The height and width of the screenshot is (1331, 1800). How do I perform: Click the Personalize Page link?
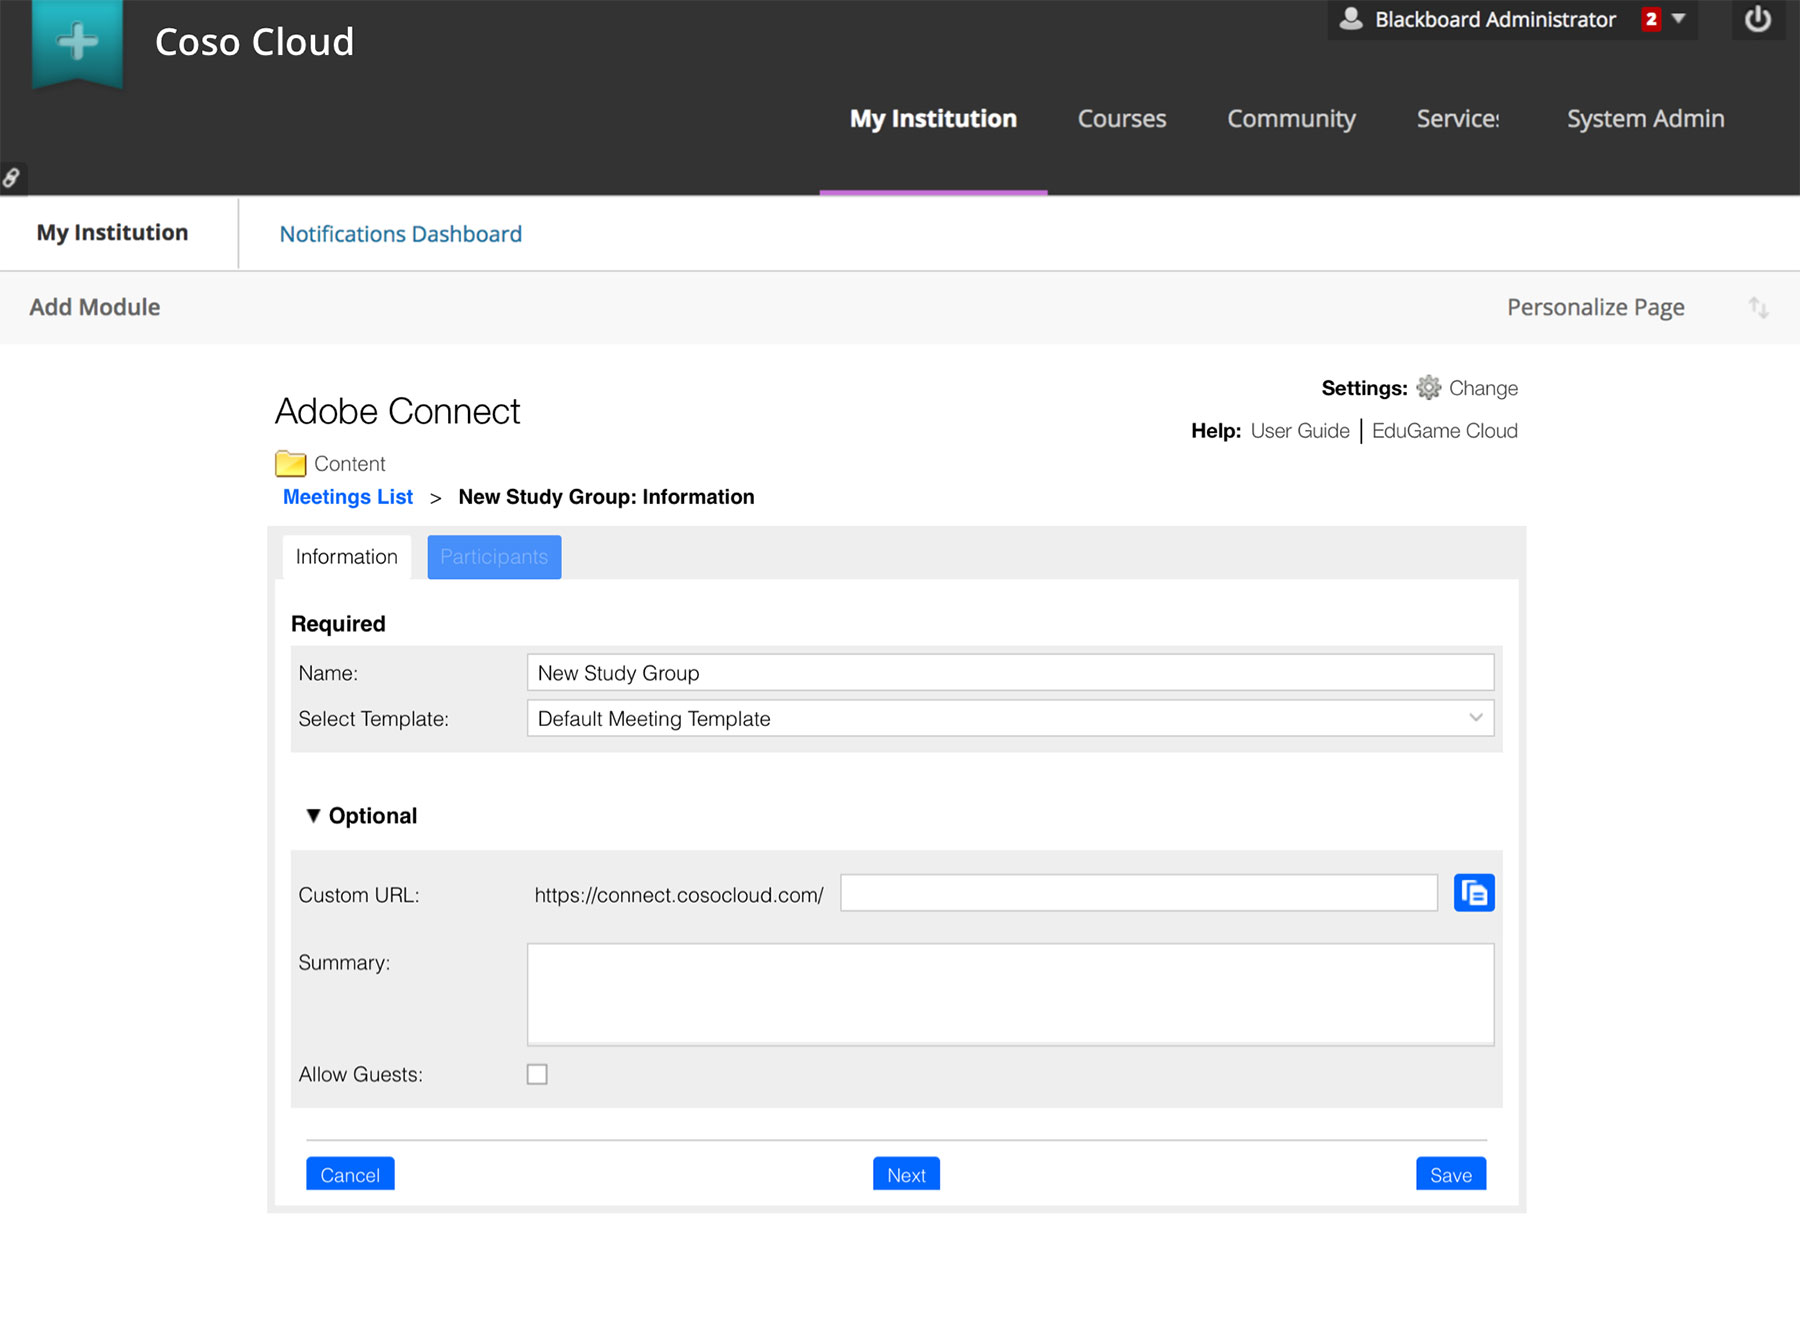pos(1596,308)
